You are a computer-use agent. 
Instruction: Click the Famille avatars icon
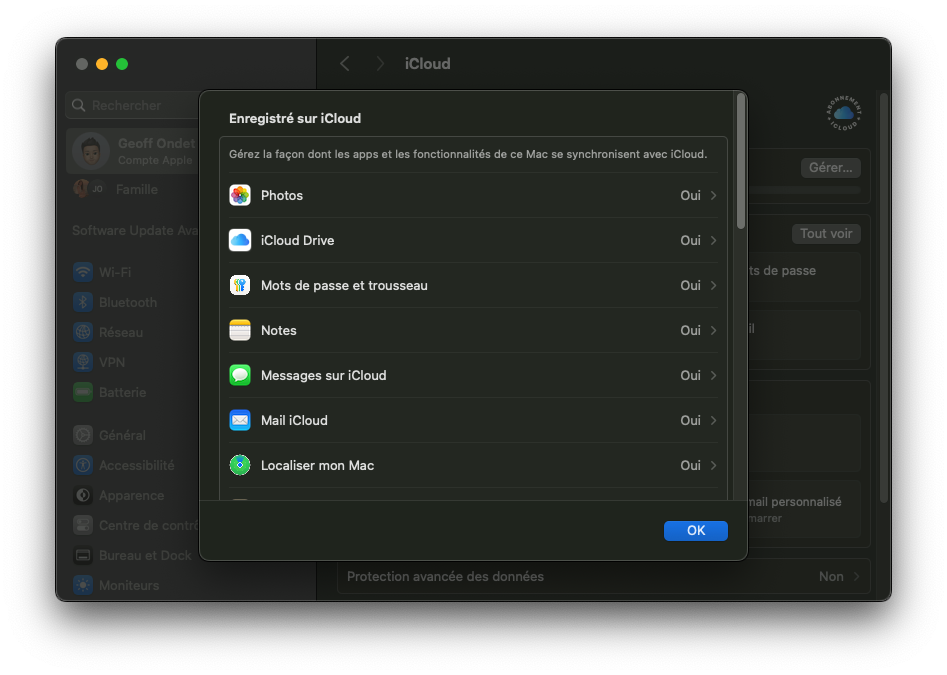point(89,189)
